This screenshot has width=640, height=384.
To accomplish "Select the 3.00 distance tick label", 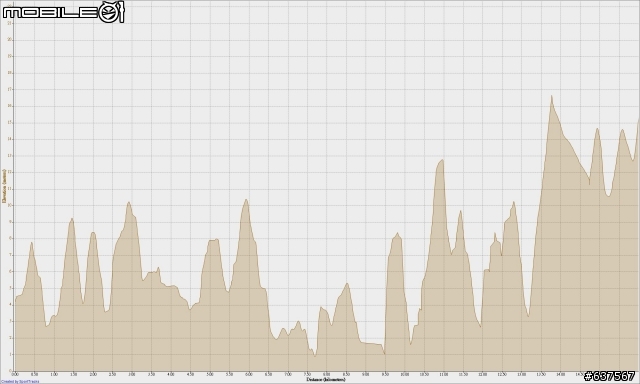I will point(132,374).
